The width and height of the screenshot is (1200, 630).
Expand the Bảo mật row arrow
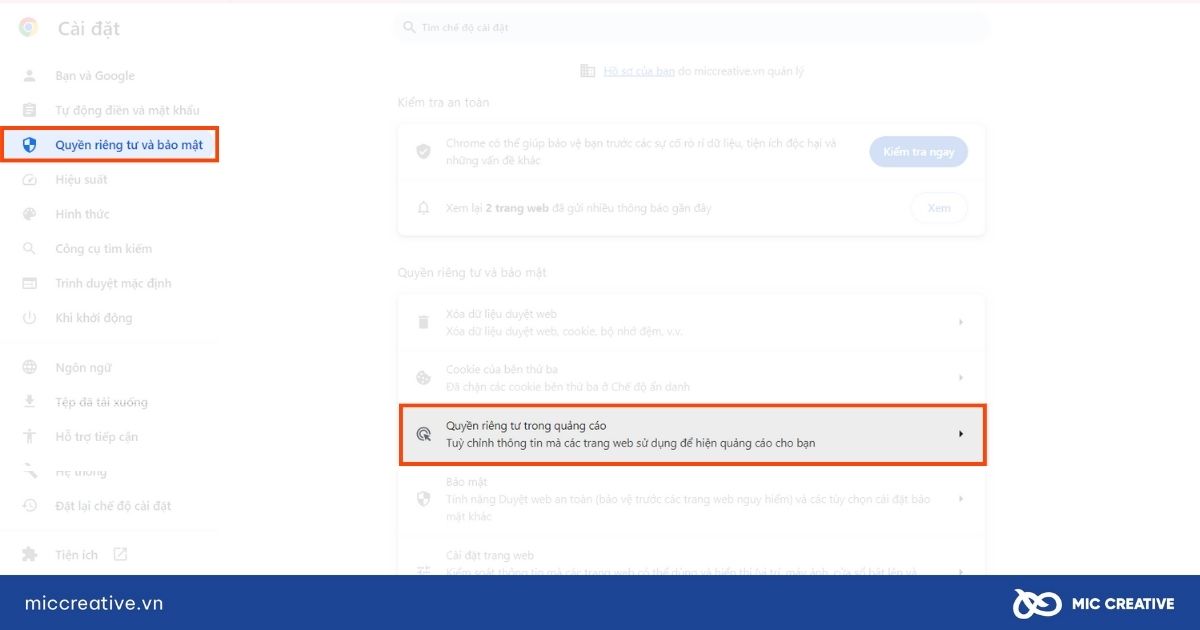(x=961, y=498)
